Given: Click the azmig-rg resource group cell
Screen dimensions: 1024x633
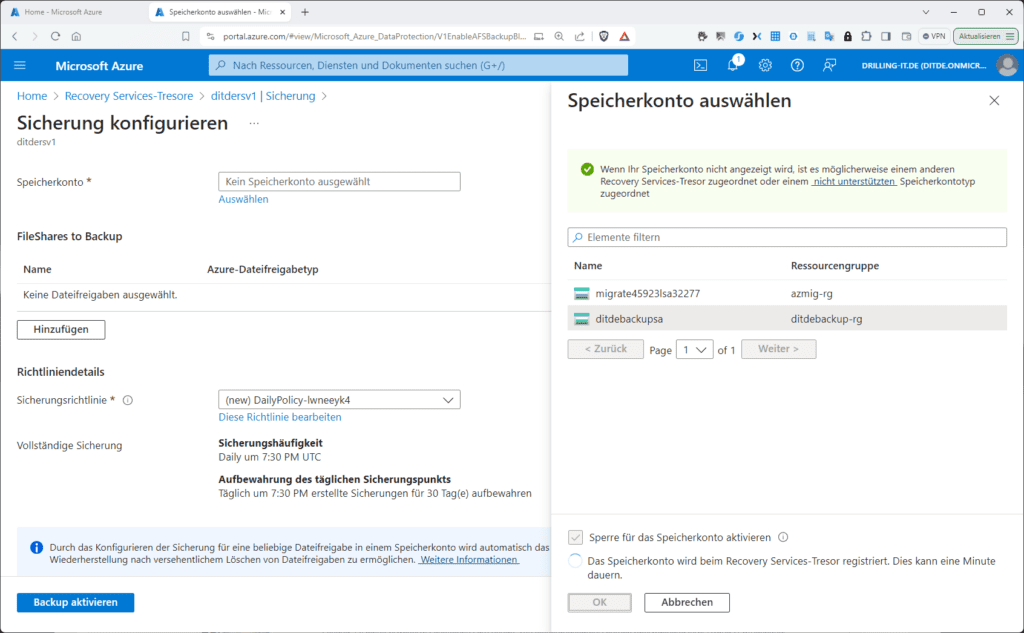Looking at the screenshot, I should coord(812,294).
